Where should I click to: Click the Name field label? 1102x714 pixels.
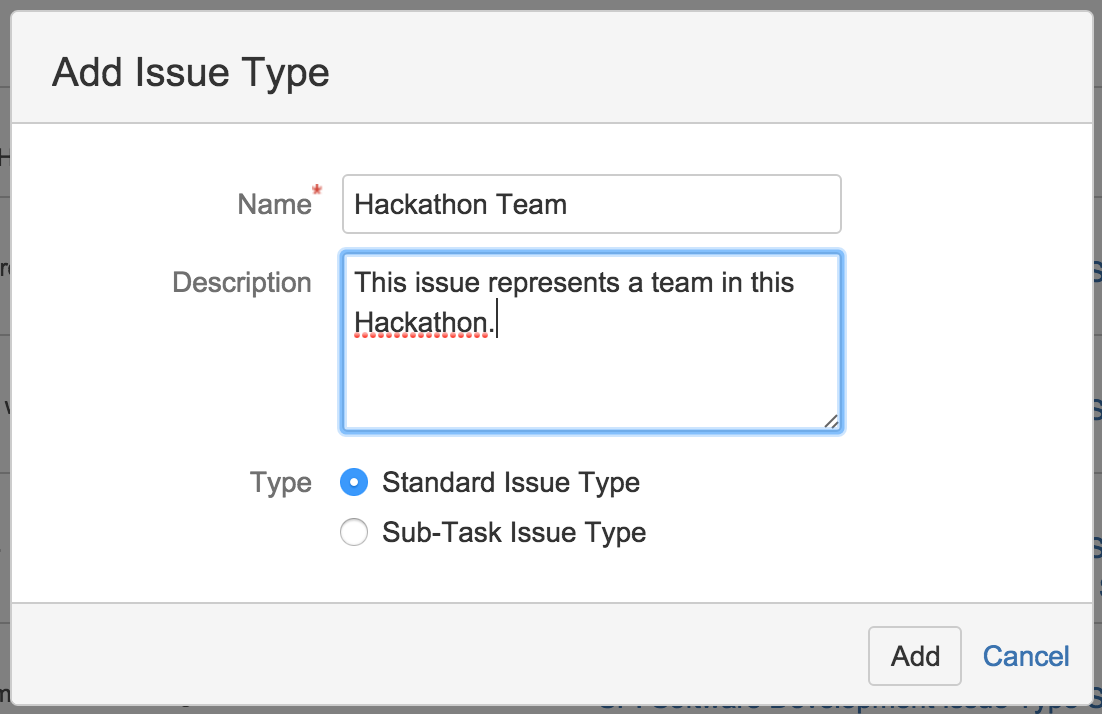point(275,204)
